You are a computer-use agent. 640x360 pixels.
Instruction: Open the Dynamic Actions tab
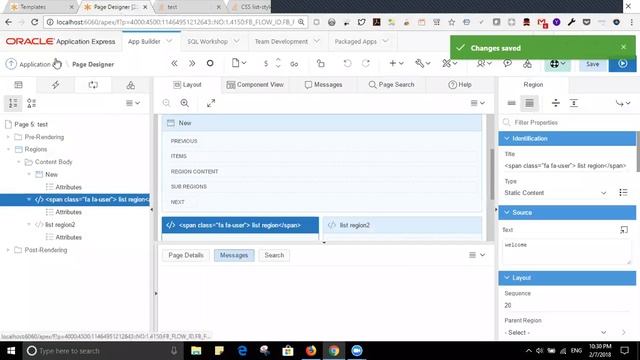56,85
